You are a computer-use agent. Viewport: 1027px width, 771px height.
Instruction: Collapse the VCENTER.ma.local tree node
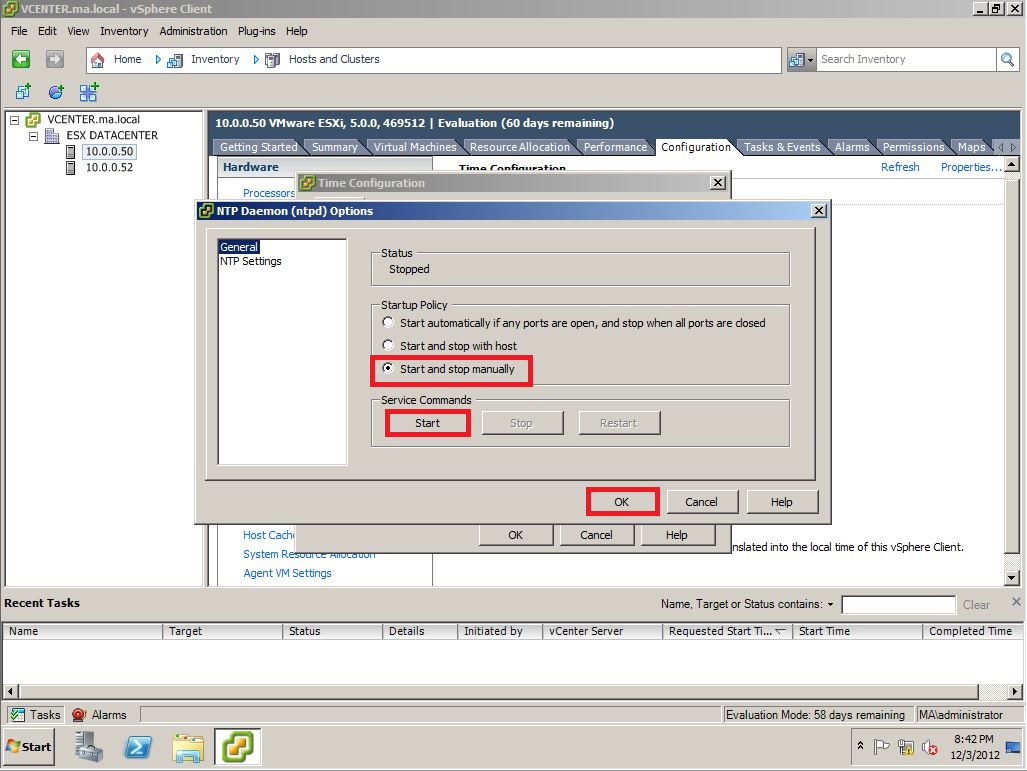coord(14,120)
